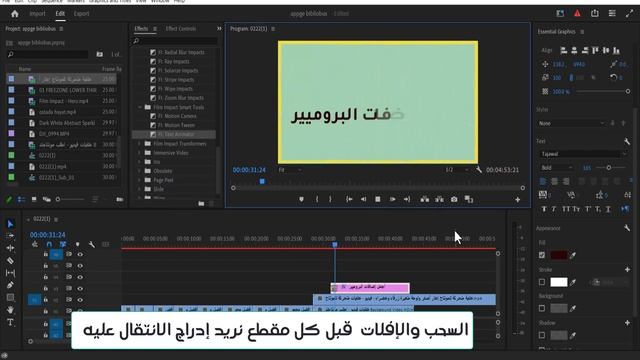Expand Film Impact Transformers folder
This screenshot has height=360, width=640.
coord(140,144)
